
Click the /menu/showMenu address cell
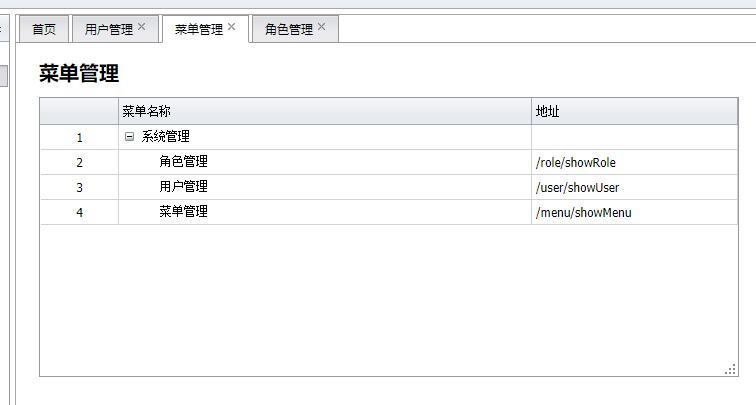[634, 213]
